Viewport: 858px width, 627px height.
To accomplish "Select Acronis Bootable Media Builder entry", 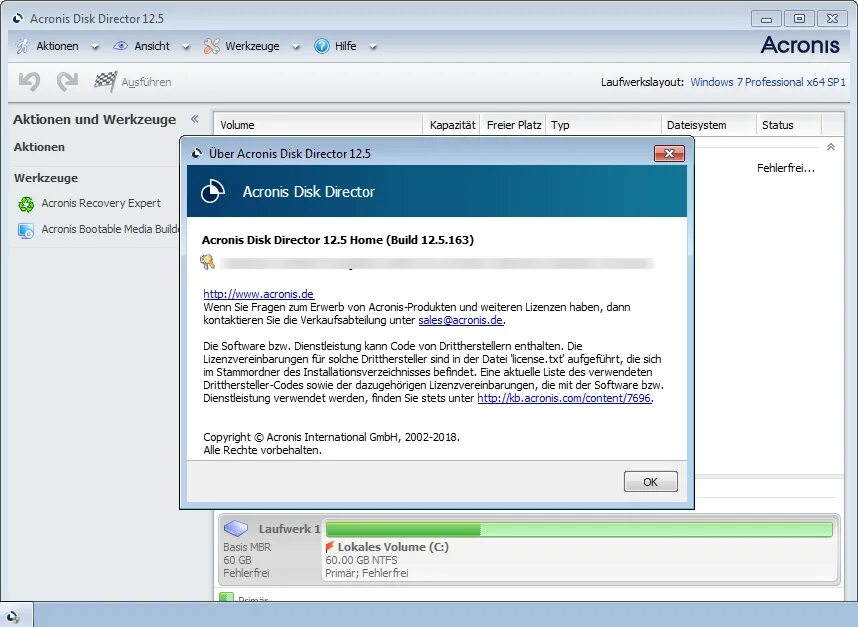I will tap(110, 229).
